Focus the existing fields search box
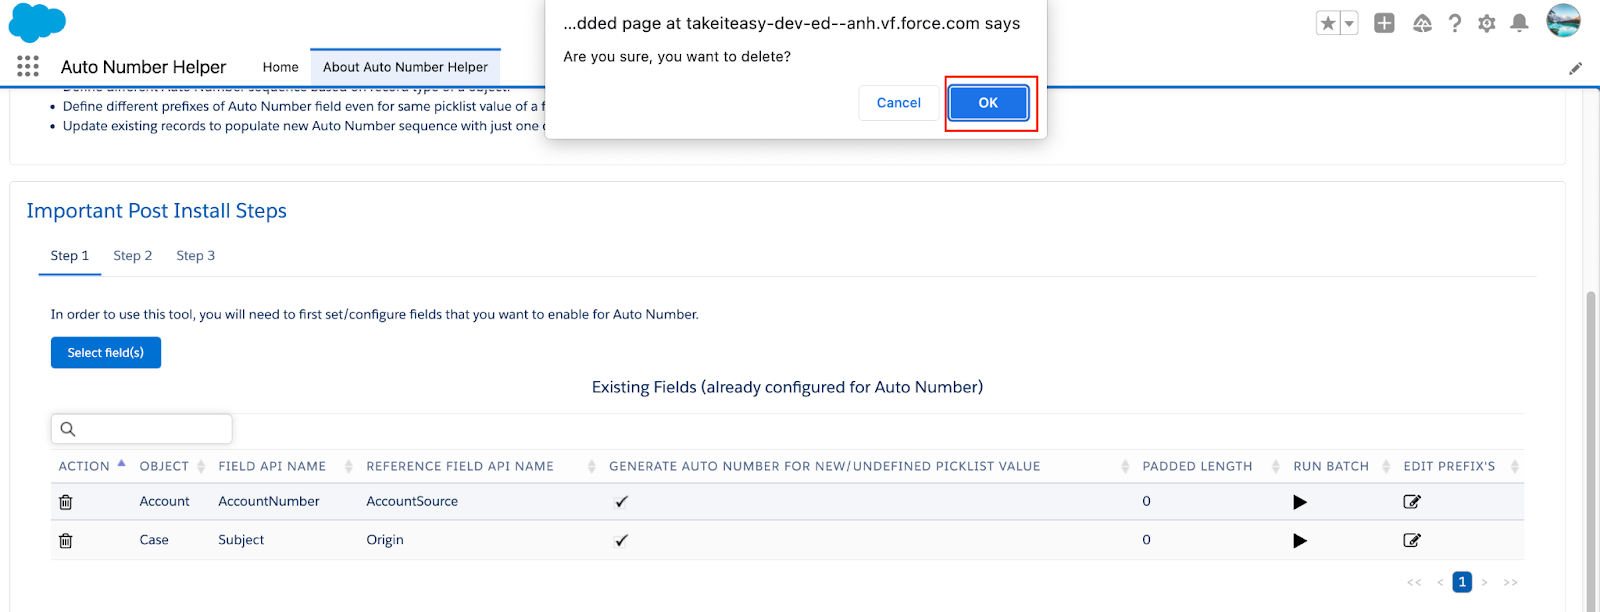The image size is (1600, 612). point(142,429)
